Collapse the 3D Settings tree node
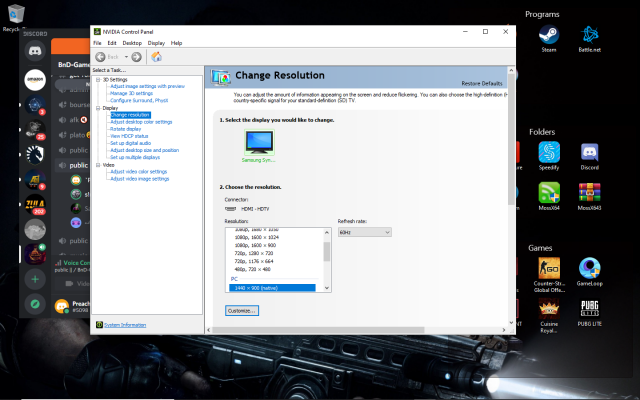Image resolution: width=640 pixels, height=400 pixels. [97, 79]
